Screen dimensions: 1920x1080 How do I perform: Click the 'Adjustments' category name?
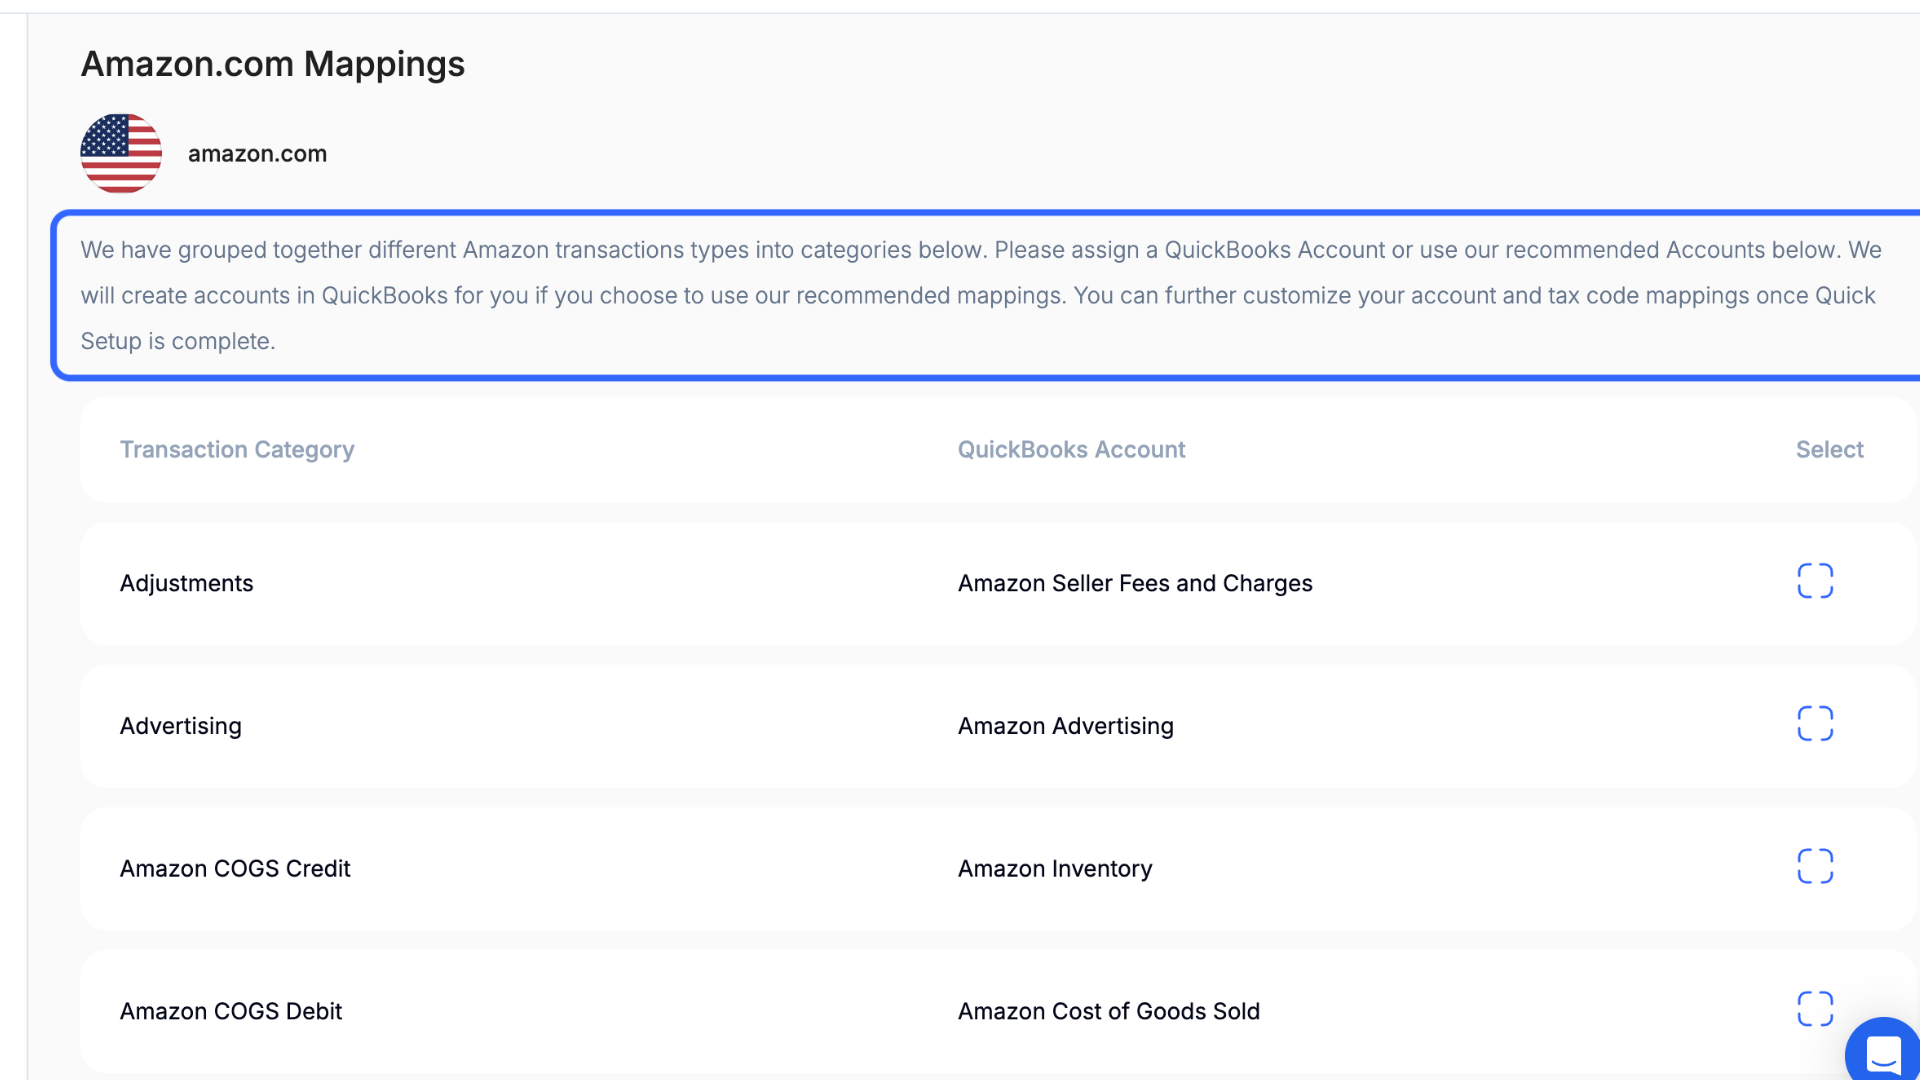[x=186, y=583]
